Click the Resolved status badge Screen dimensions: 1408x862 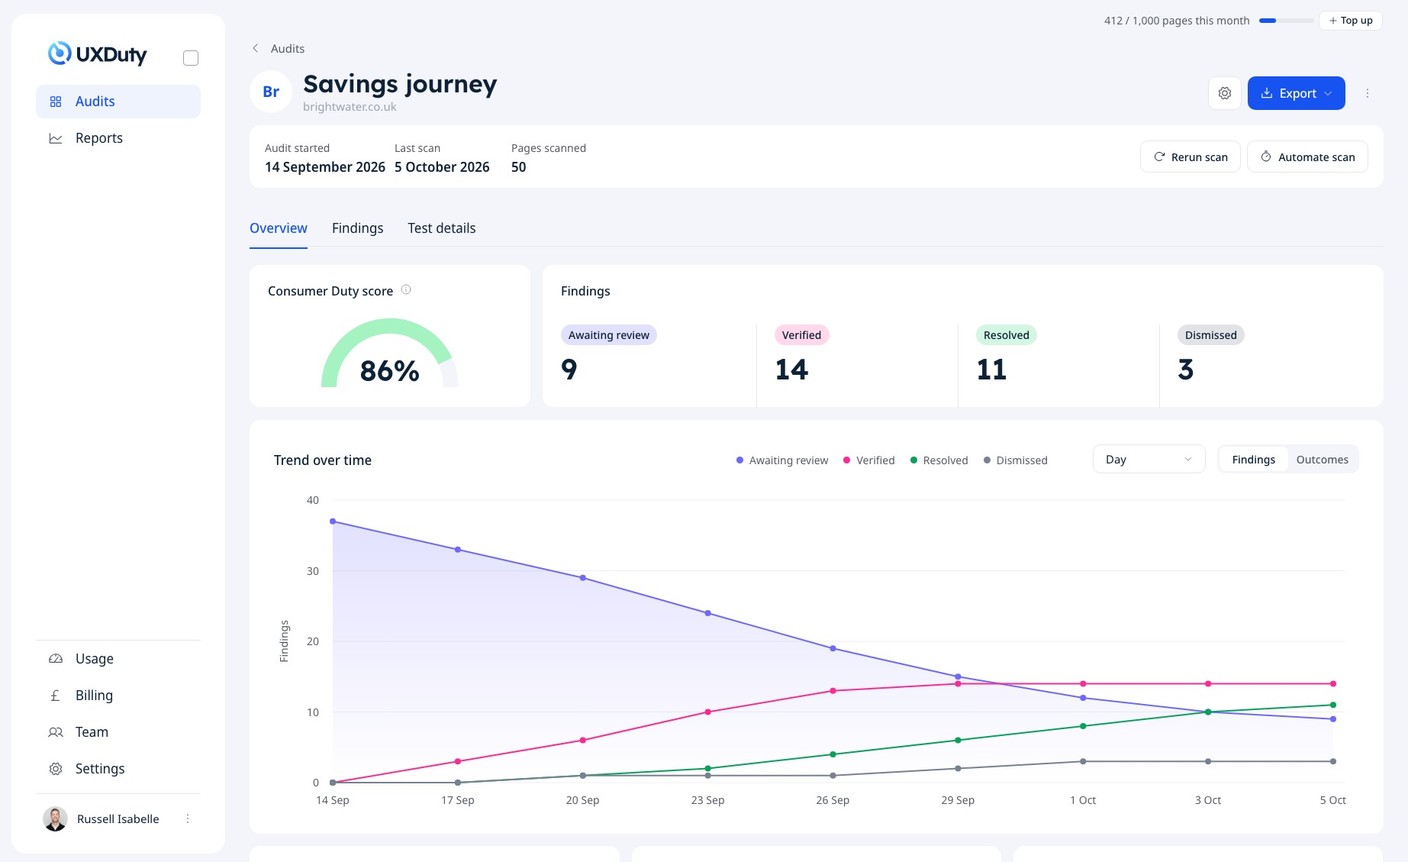pyautogui.click(x=1006, y=335)
